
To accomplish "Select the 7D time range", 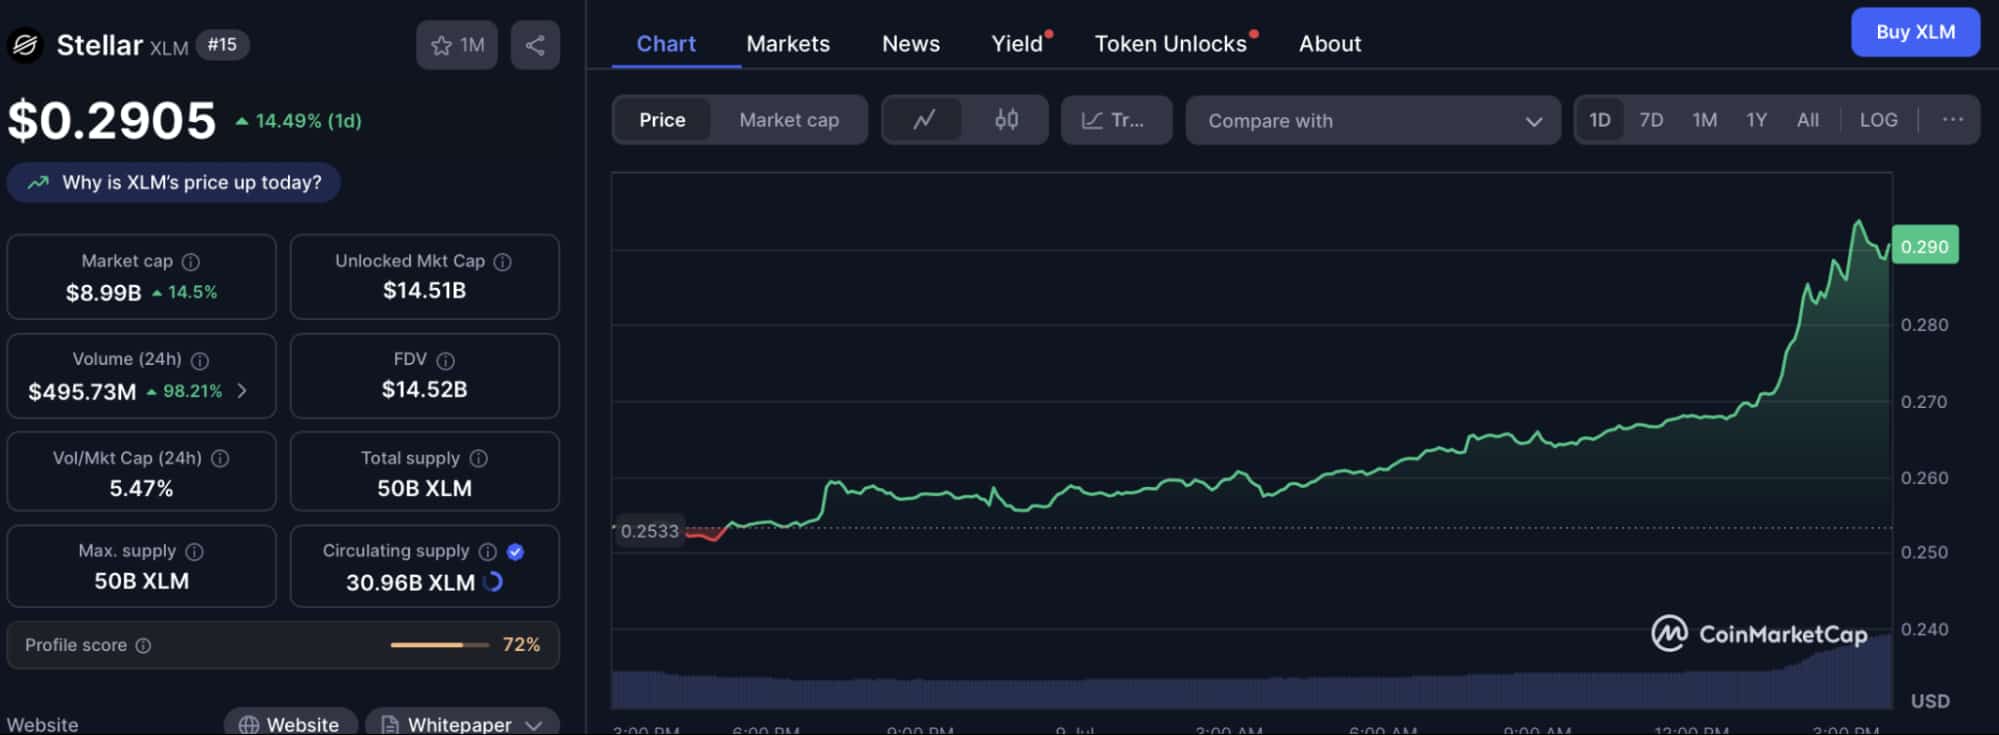I will (1651, 120).
